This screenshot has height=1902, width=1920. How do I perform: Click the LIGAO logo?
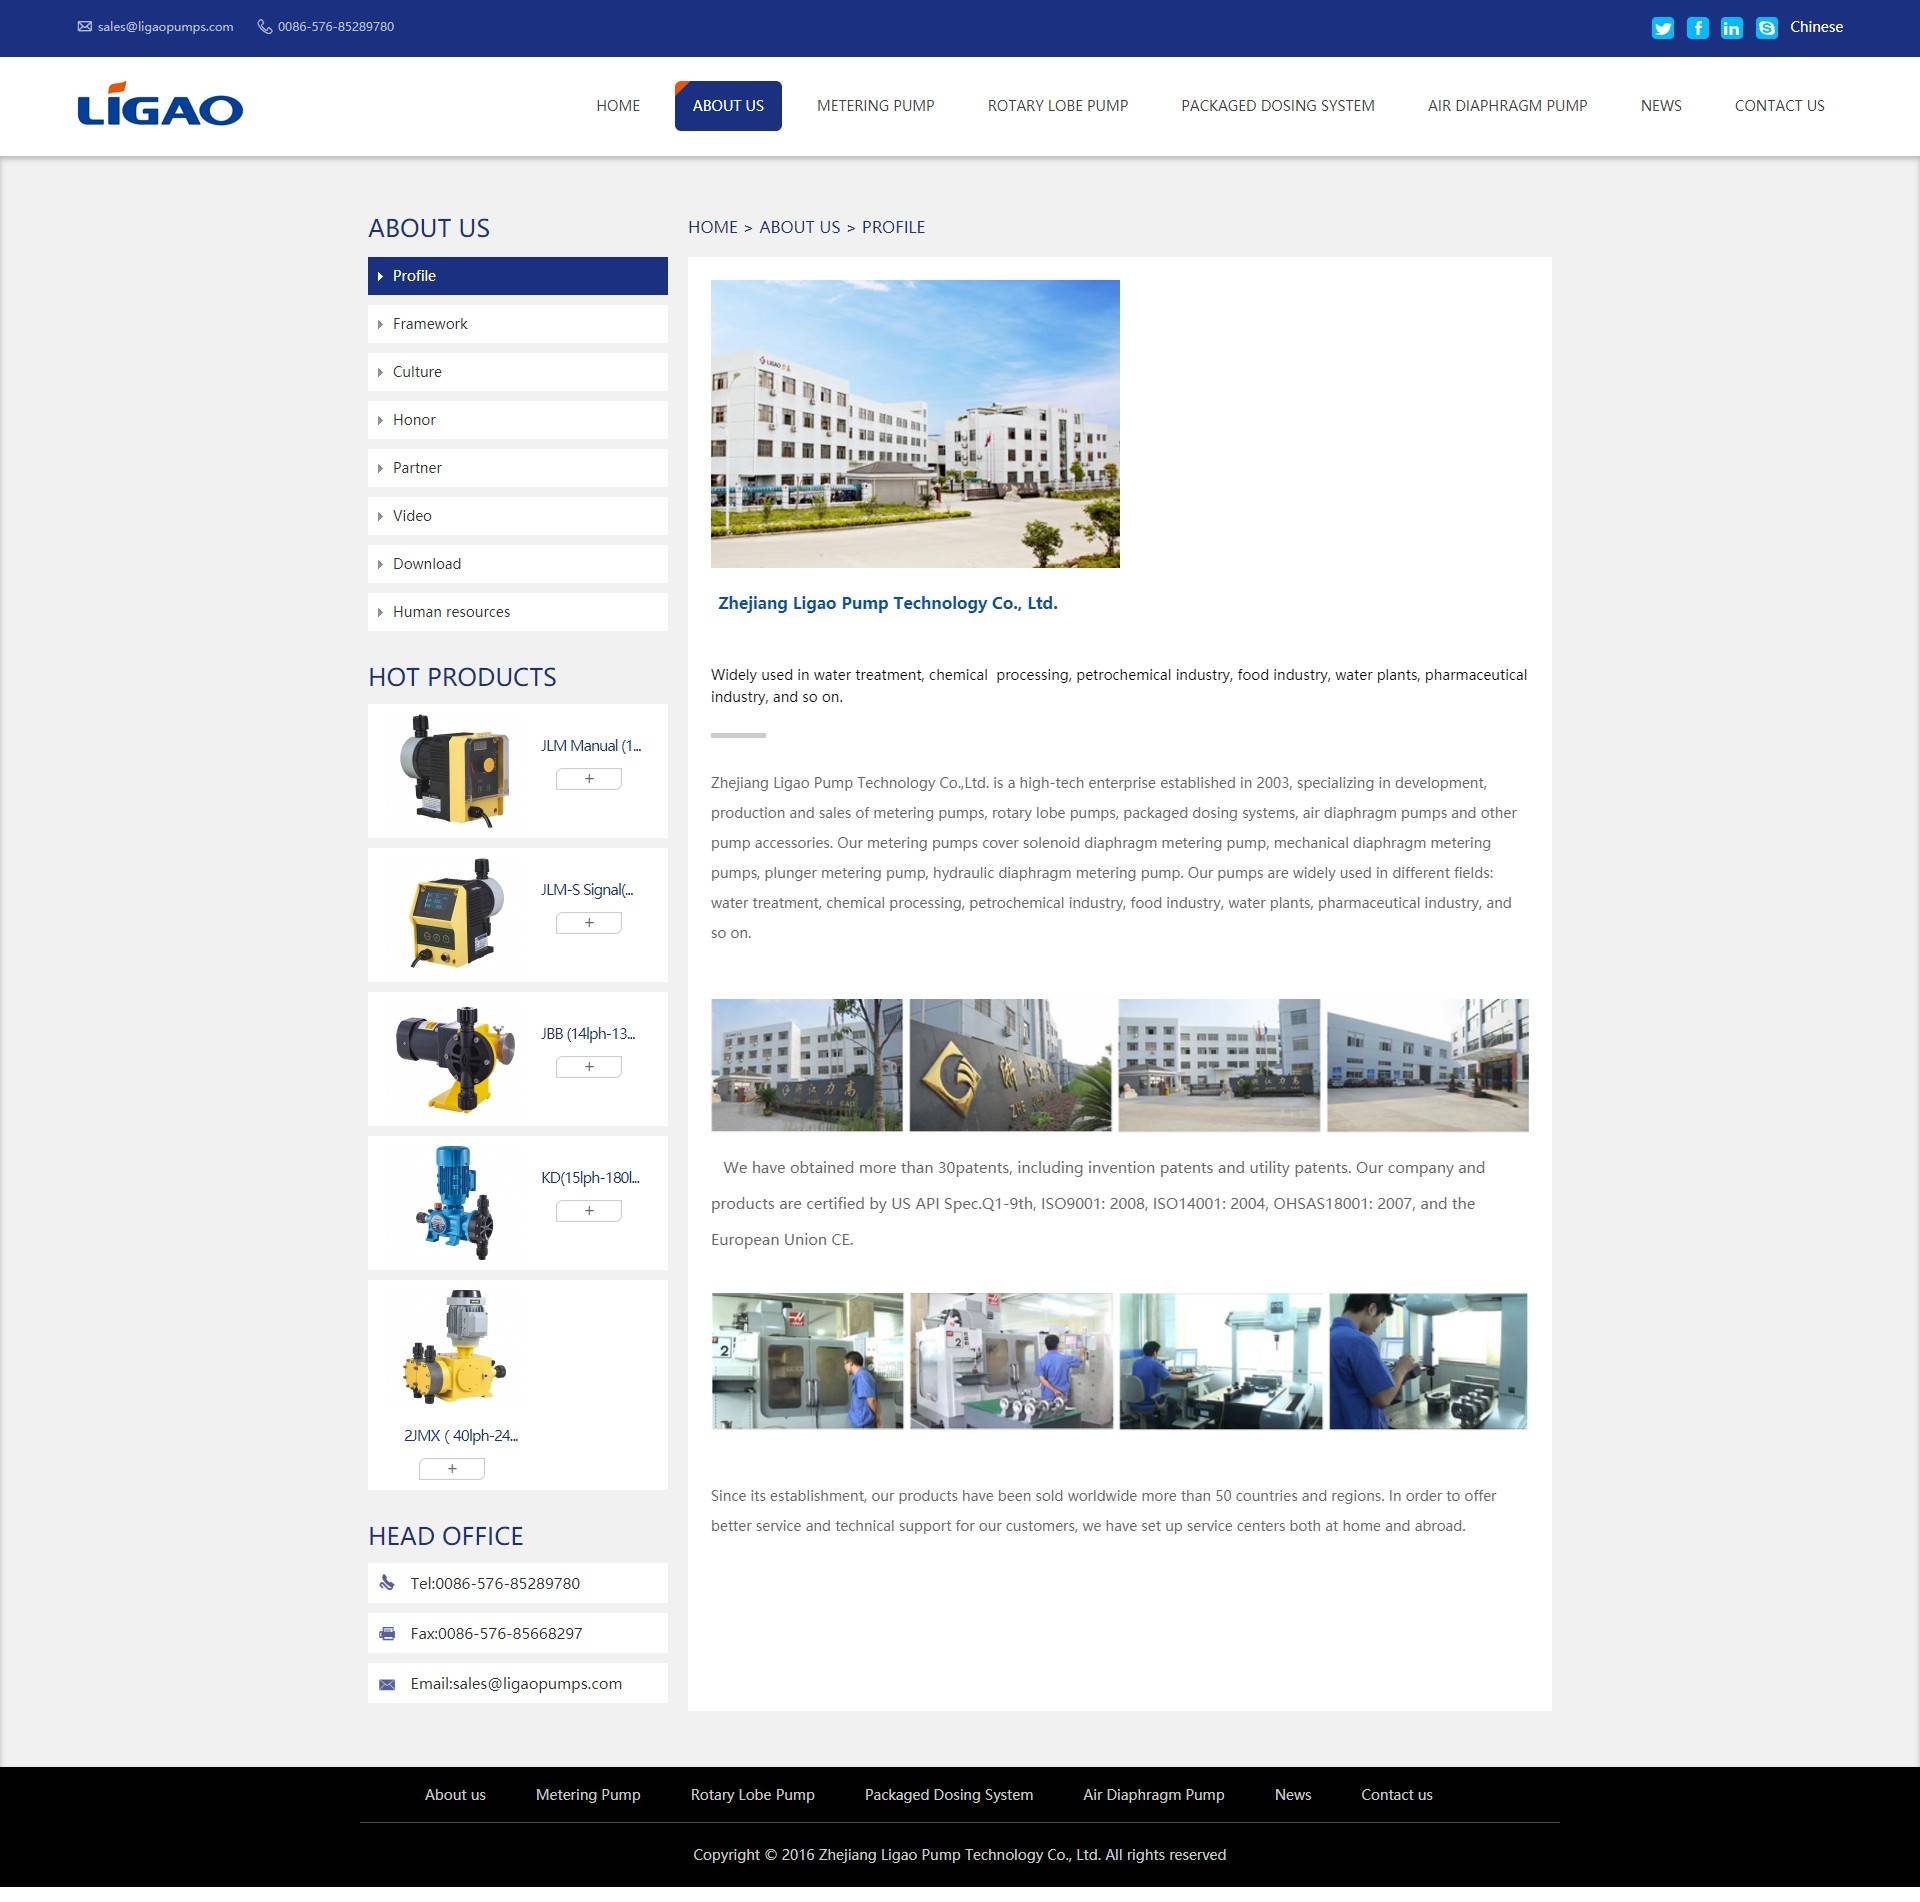point(160,105)
